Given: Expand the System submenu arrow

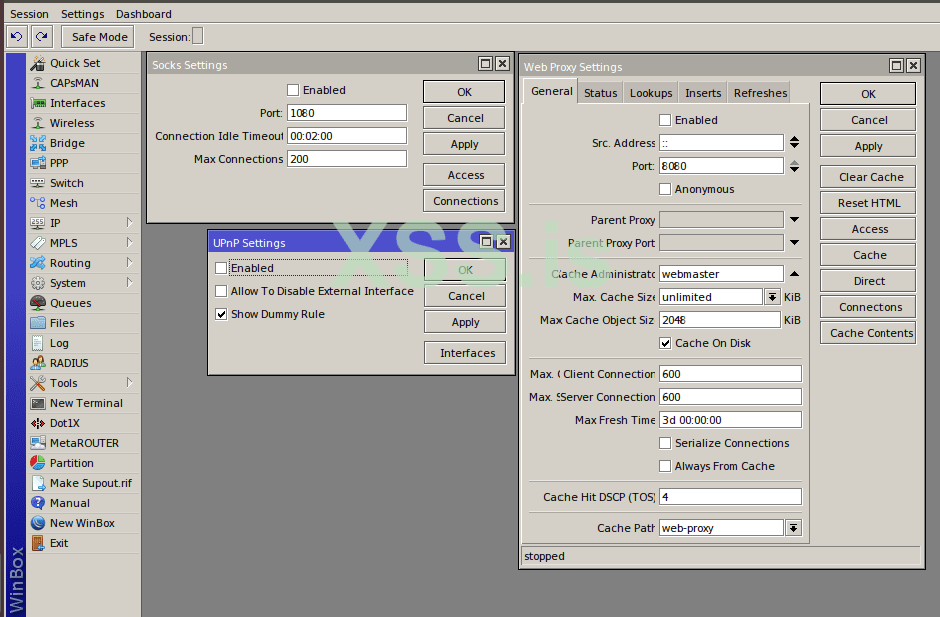Looking at the screenshot, I should point(129,282).
